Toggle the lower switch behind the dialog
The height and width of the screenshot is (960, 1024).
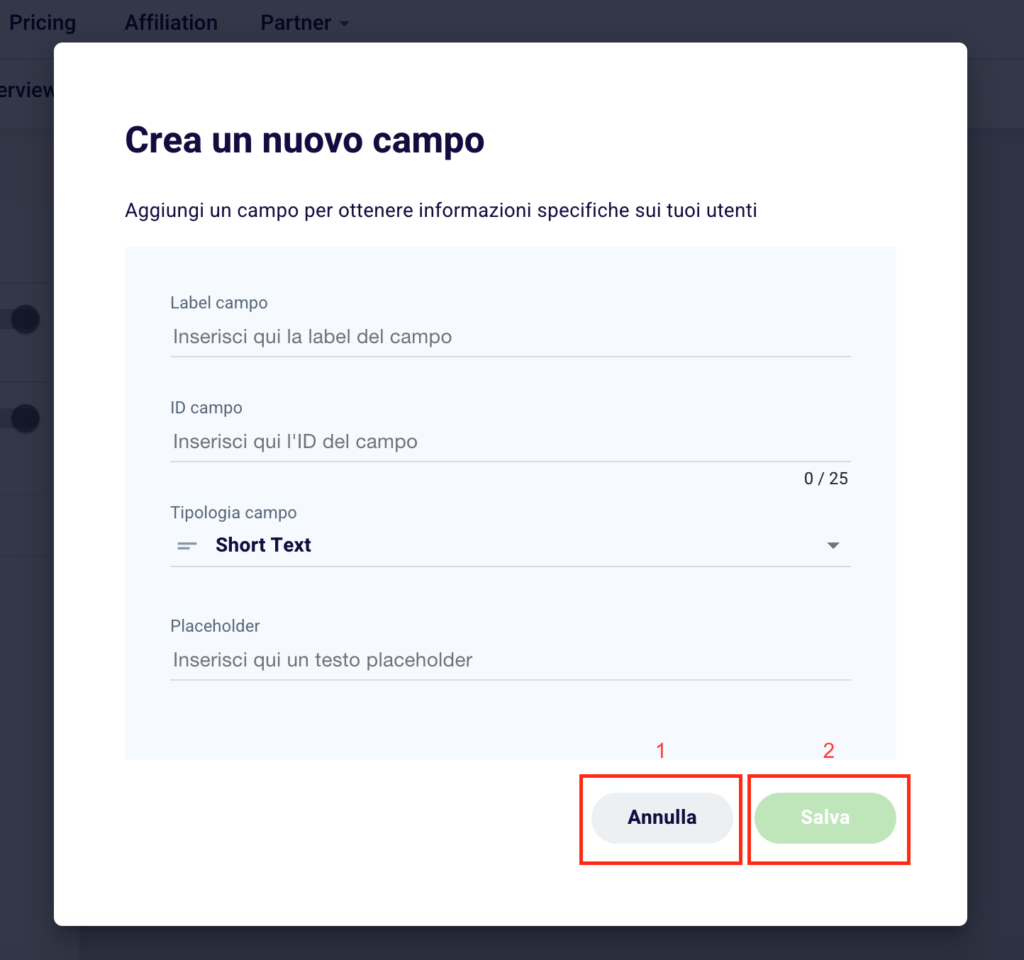coord(25,419)
